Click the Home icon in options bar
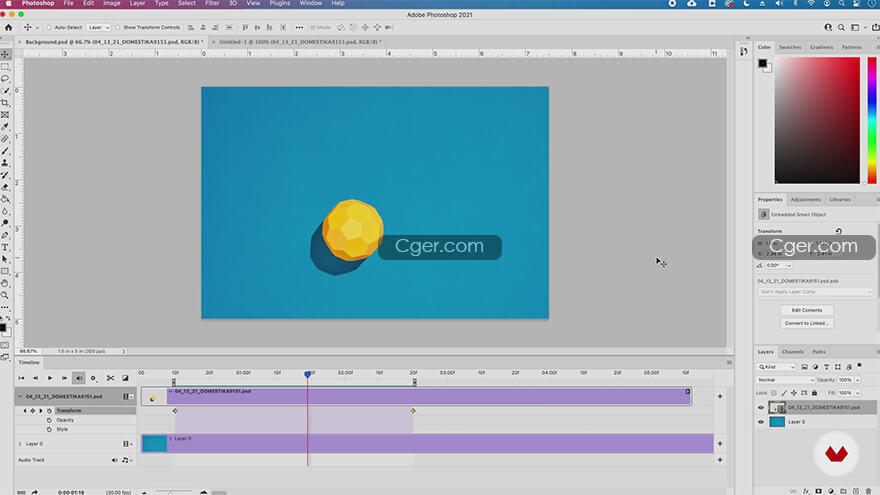This screenshot has height=495, width=880. [x=8, y=27]
